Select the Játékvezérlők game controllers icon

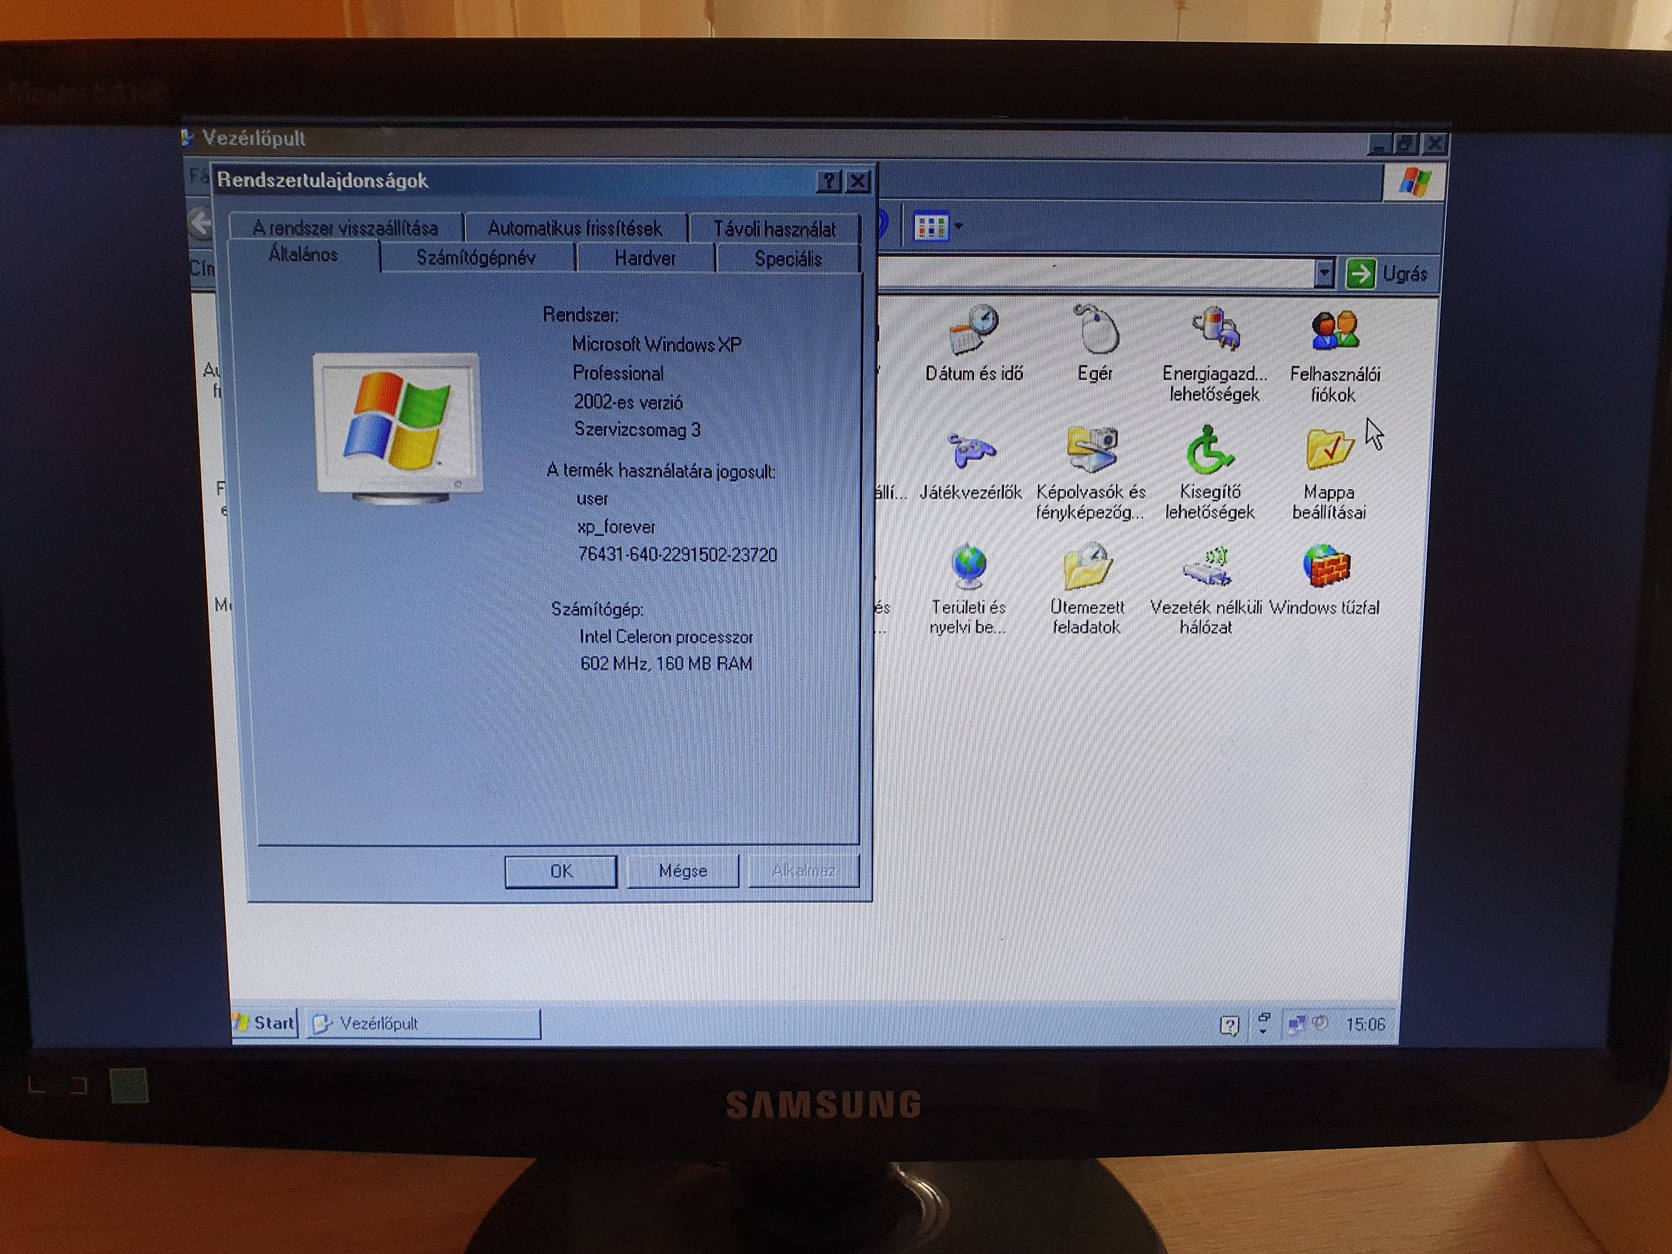coord(971,464)
